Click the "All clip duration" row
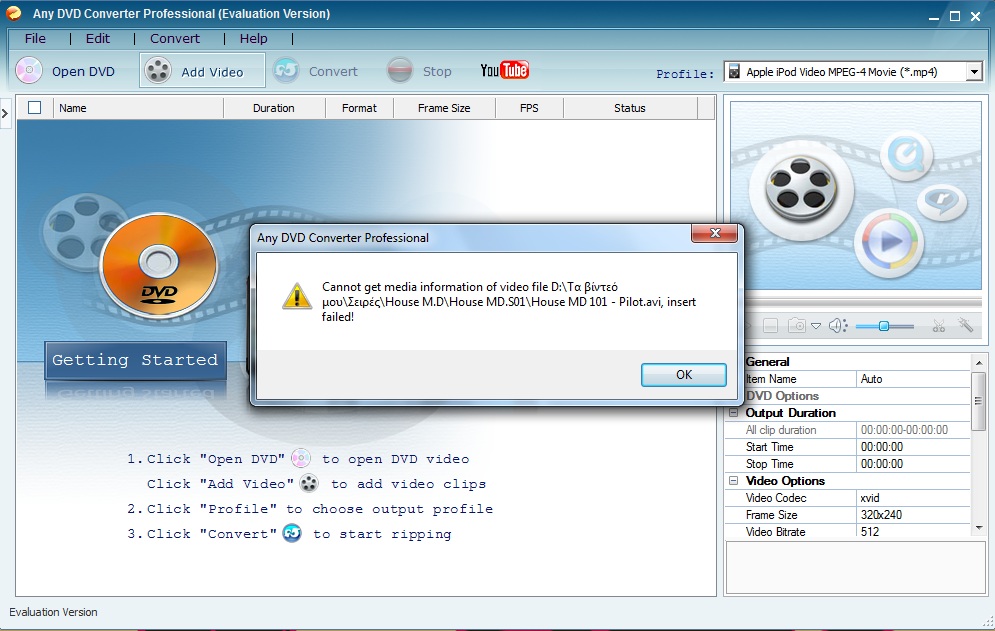Image resolution: width=995 pixels, height=631 pixels. [848, 430]
